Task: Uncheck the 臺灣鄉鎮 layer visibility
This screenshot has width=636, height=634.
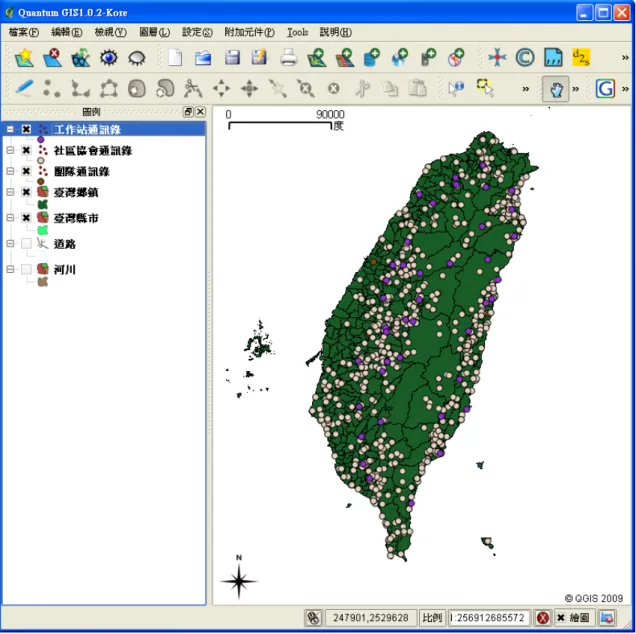Action: [26, 192]
